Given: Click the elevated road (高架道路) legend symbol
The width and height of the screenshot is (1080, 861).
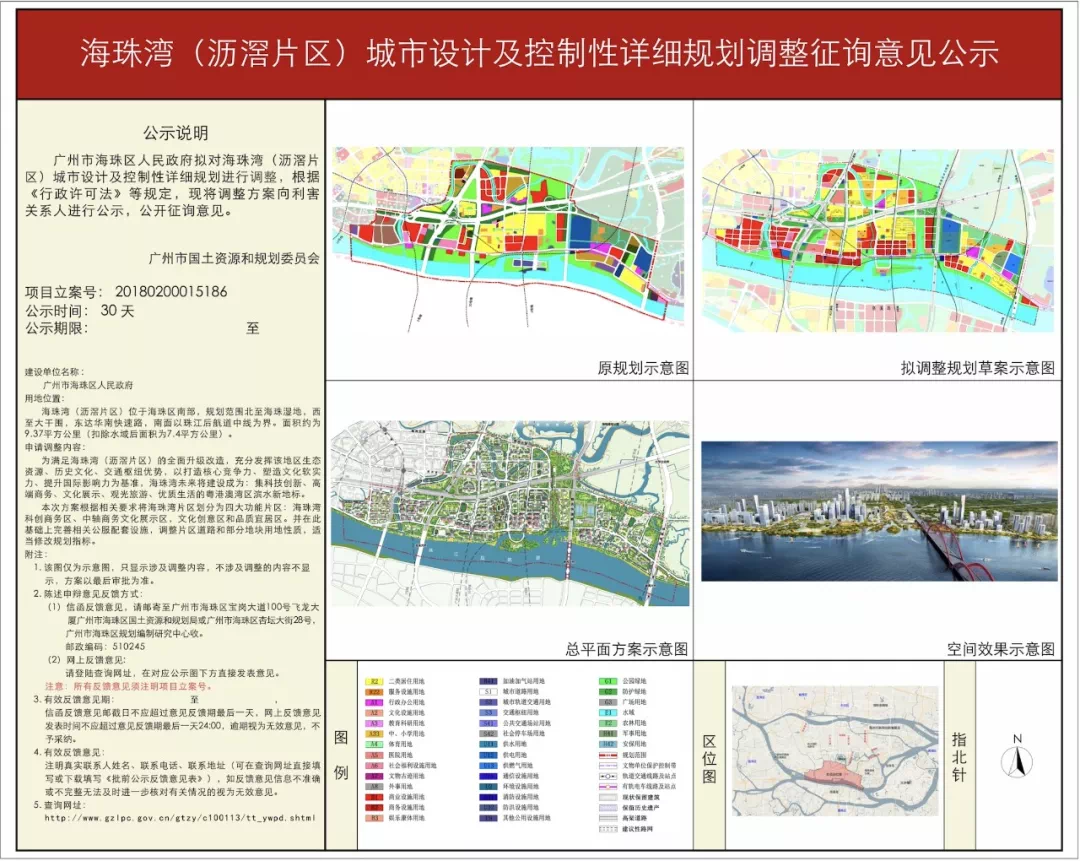Looking at the screenshot, I should click(607, 818).
